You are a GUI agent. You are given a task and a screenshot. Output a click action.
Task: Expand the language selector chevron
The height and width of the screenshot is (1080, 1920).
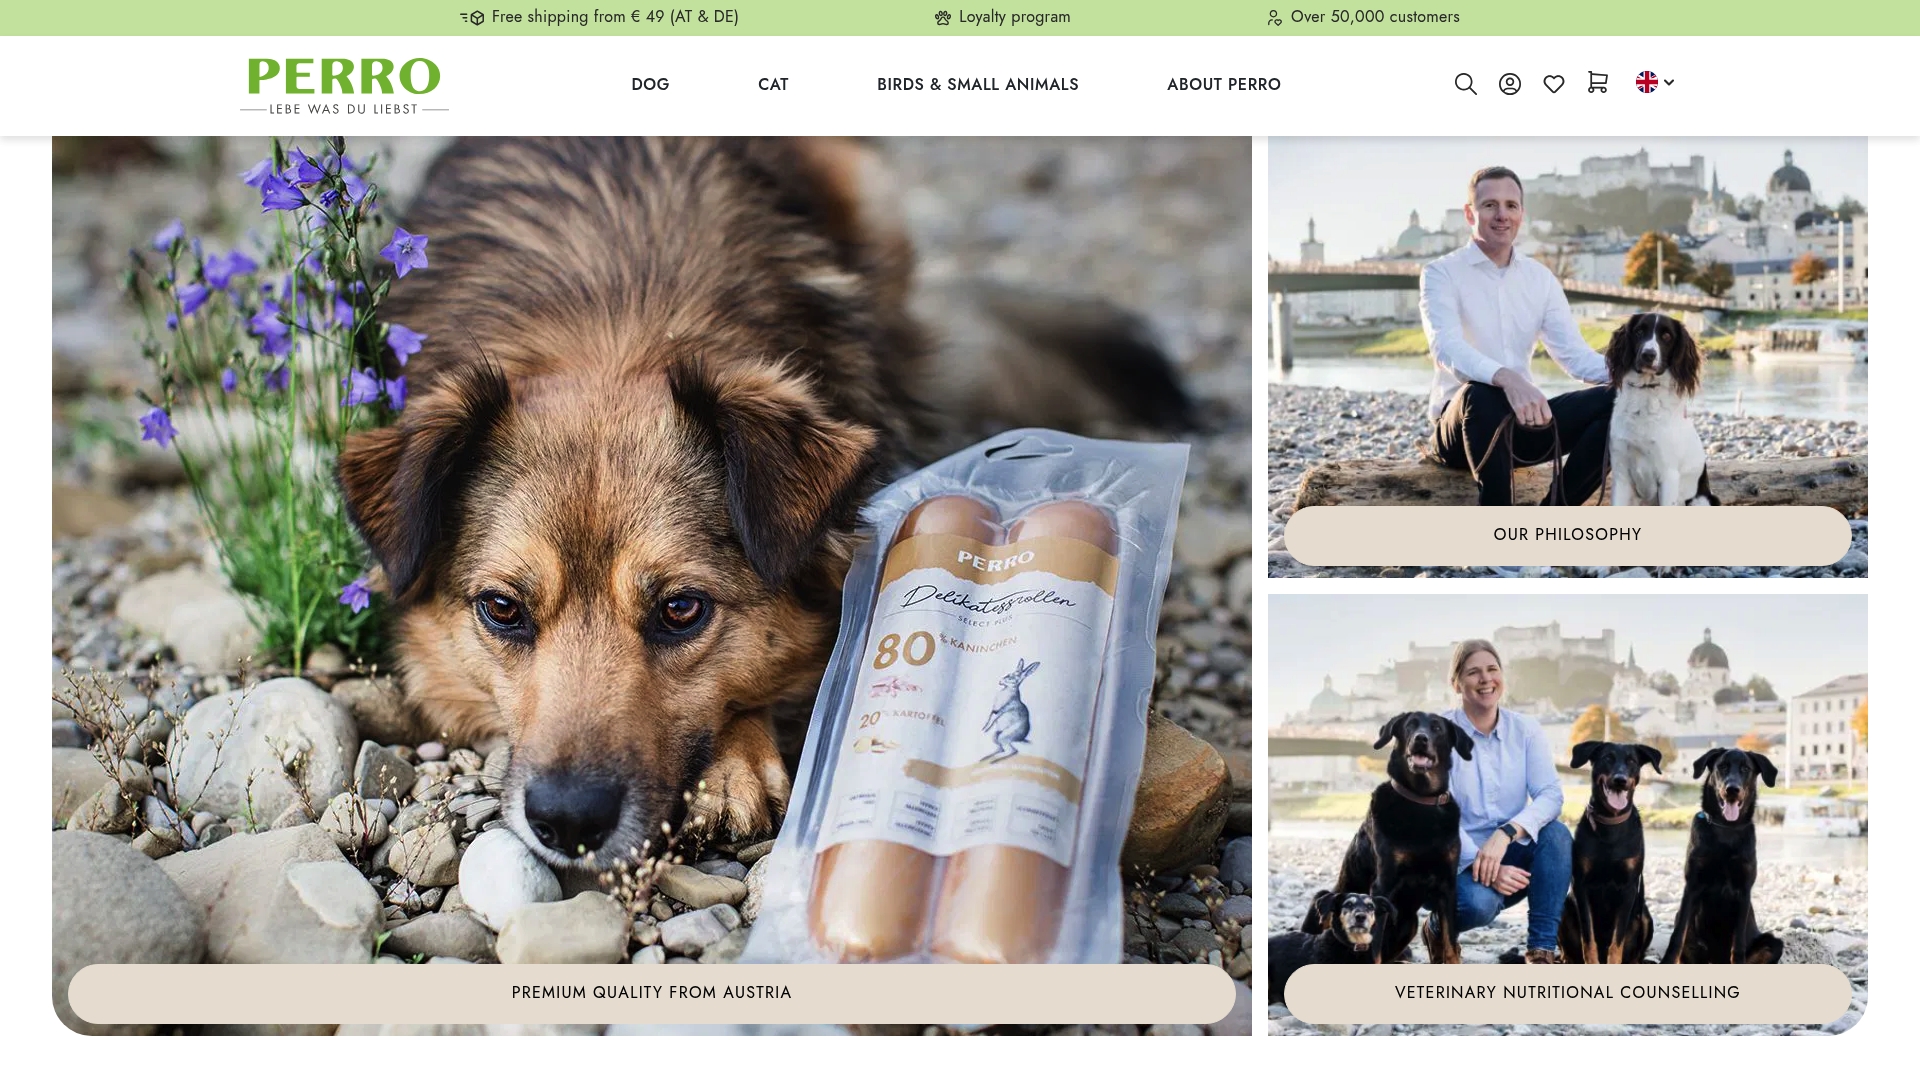pos(1668,84)
